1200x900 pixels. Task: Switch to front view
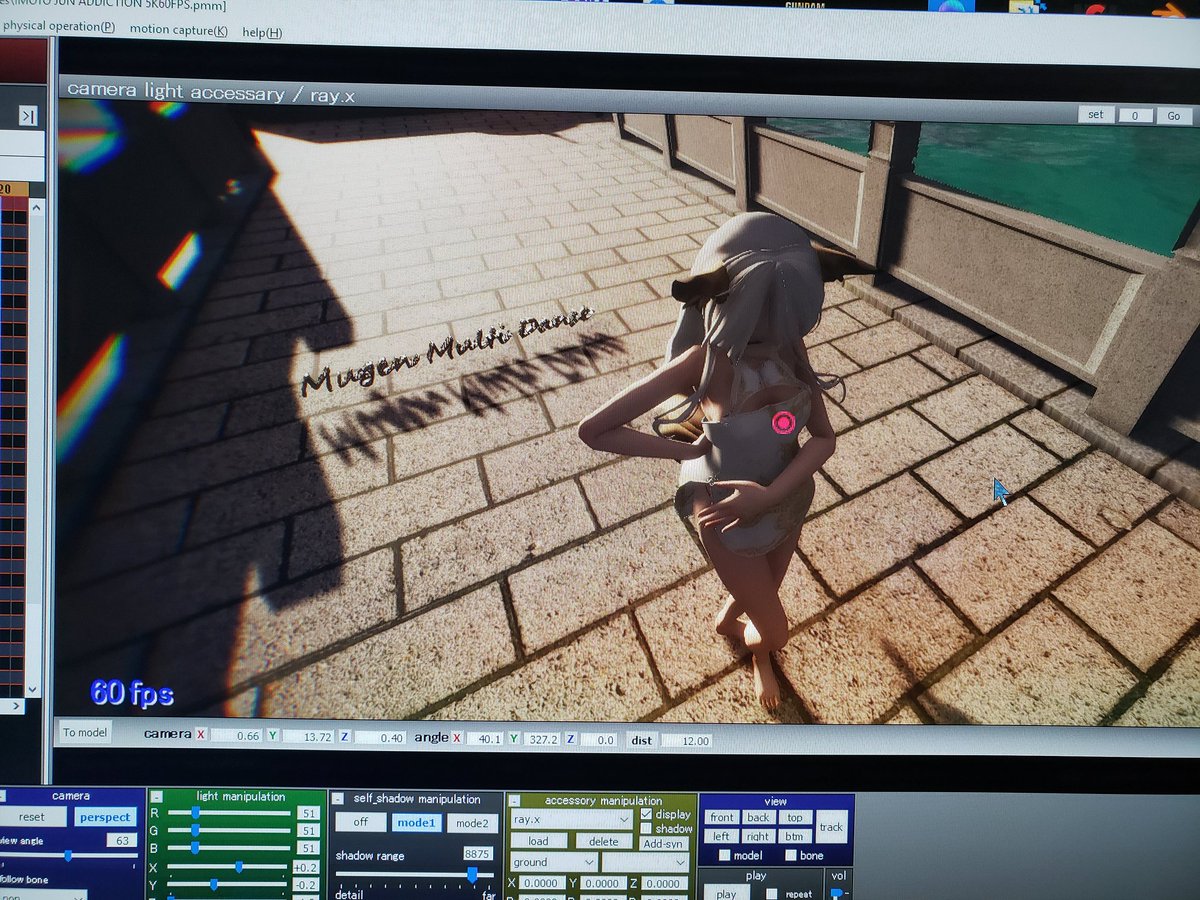coord(722,817)
